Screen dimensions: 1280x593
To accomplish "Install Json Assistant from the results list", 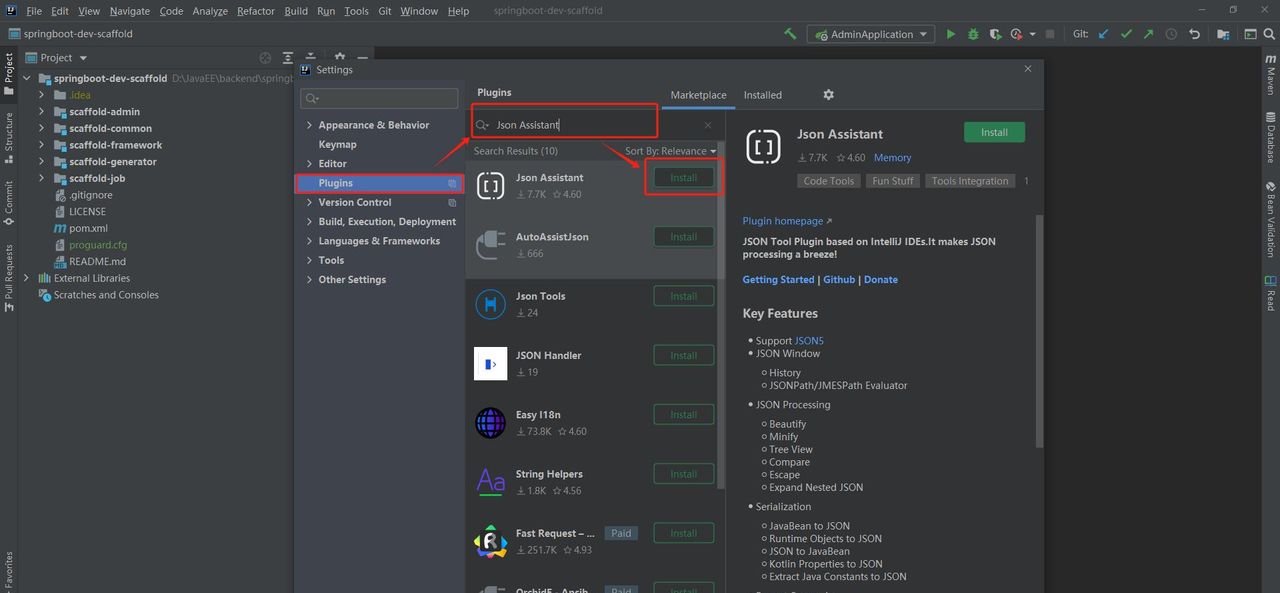I will click(x=683, y=178).
